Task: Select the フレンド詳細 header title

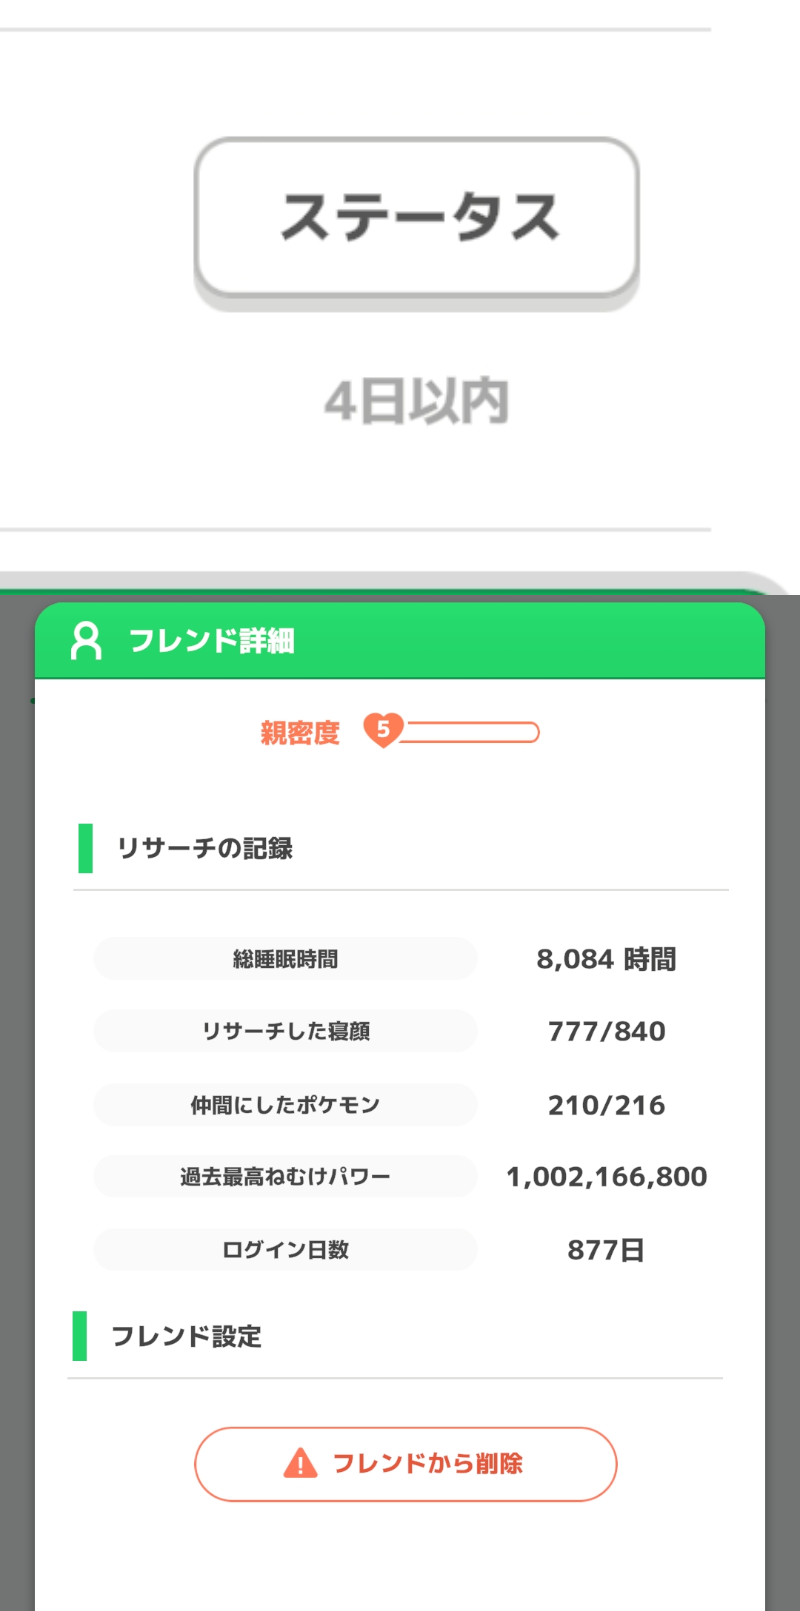Action: pos(211,641)
